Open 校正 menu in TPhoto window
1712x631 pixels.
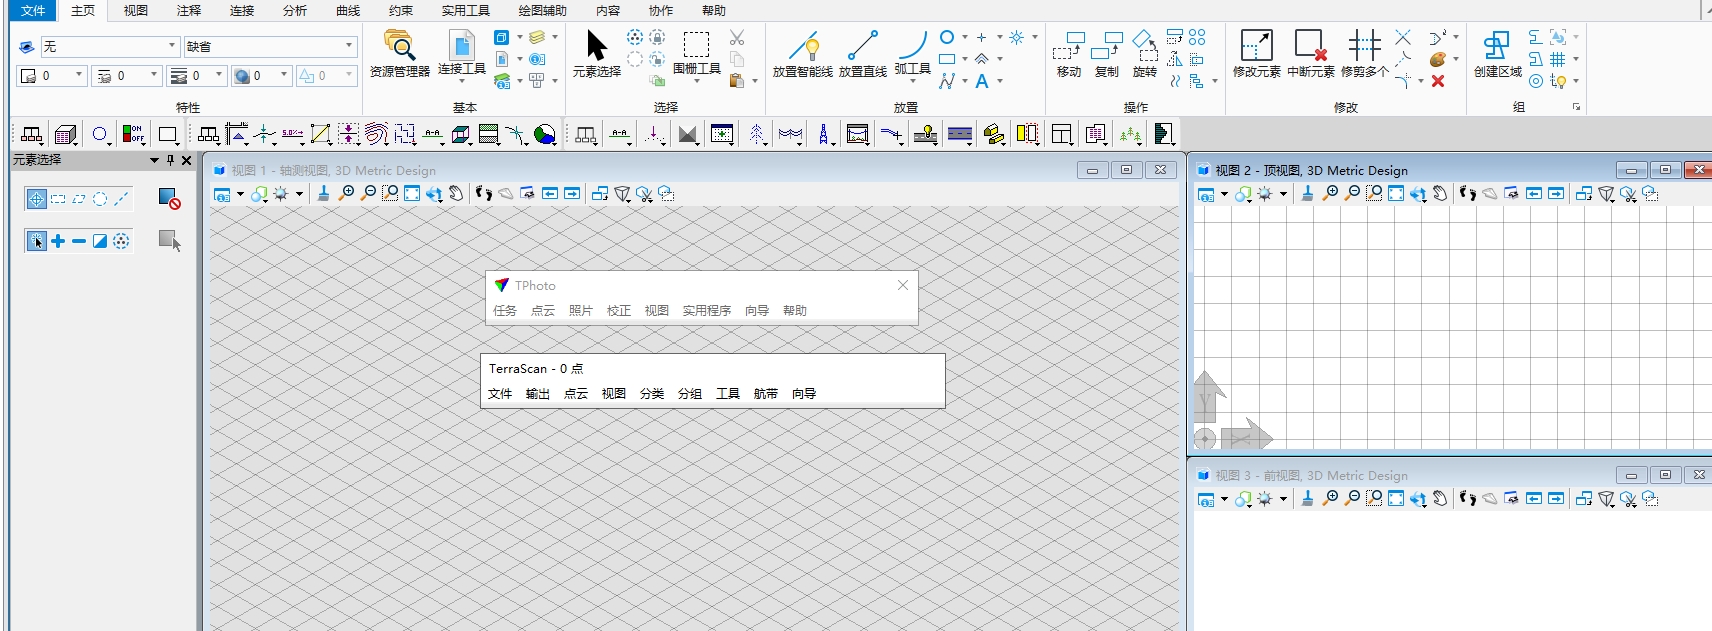(x=618, y=311)
